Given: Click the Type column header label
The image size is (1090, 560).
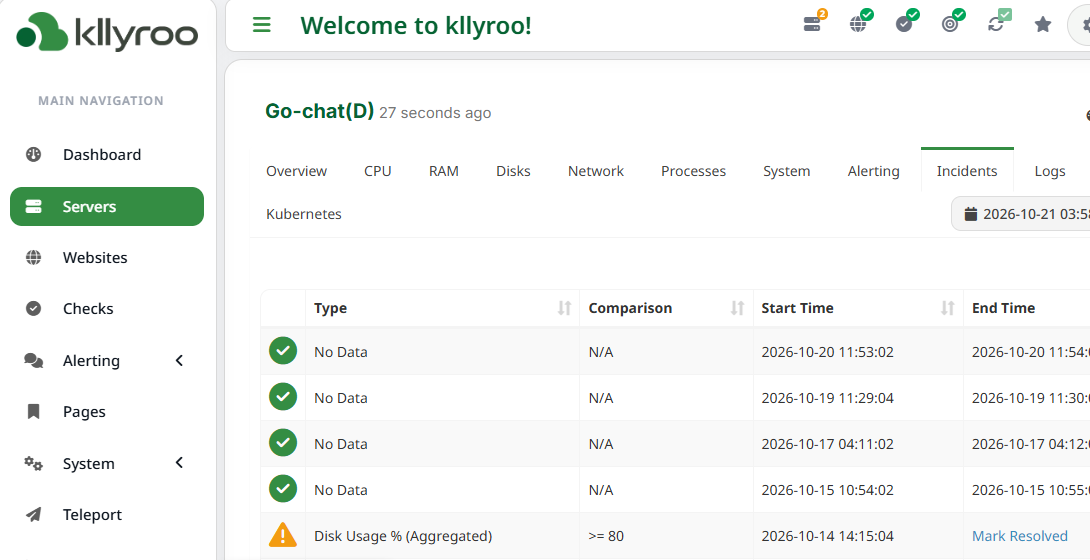Looking at the screenshot, I should coord(330,308).
